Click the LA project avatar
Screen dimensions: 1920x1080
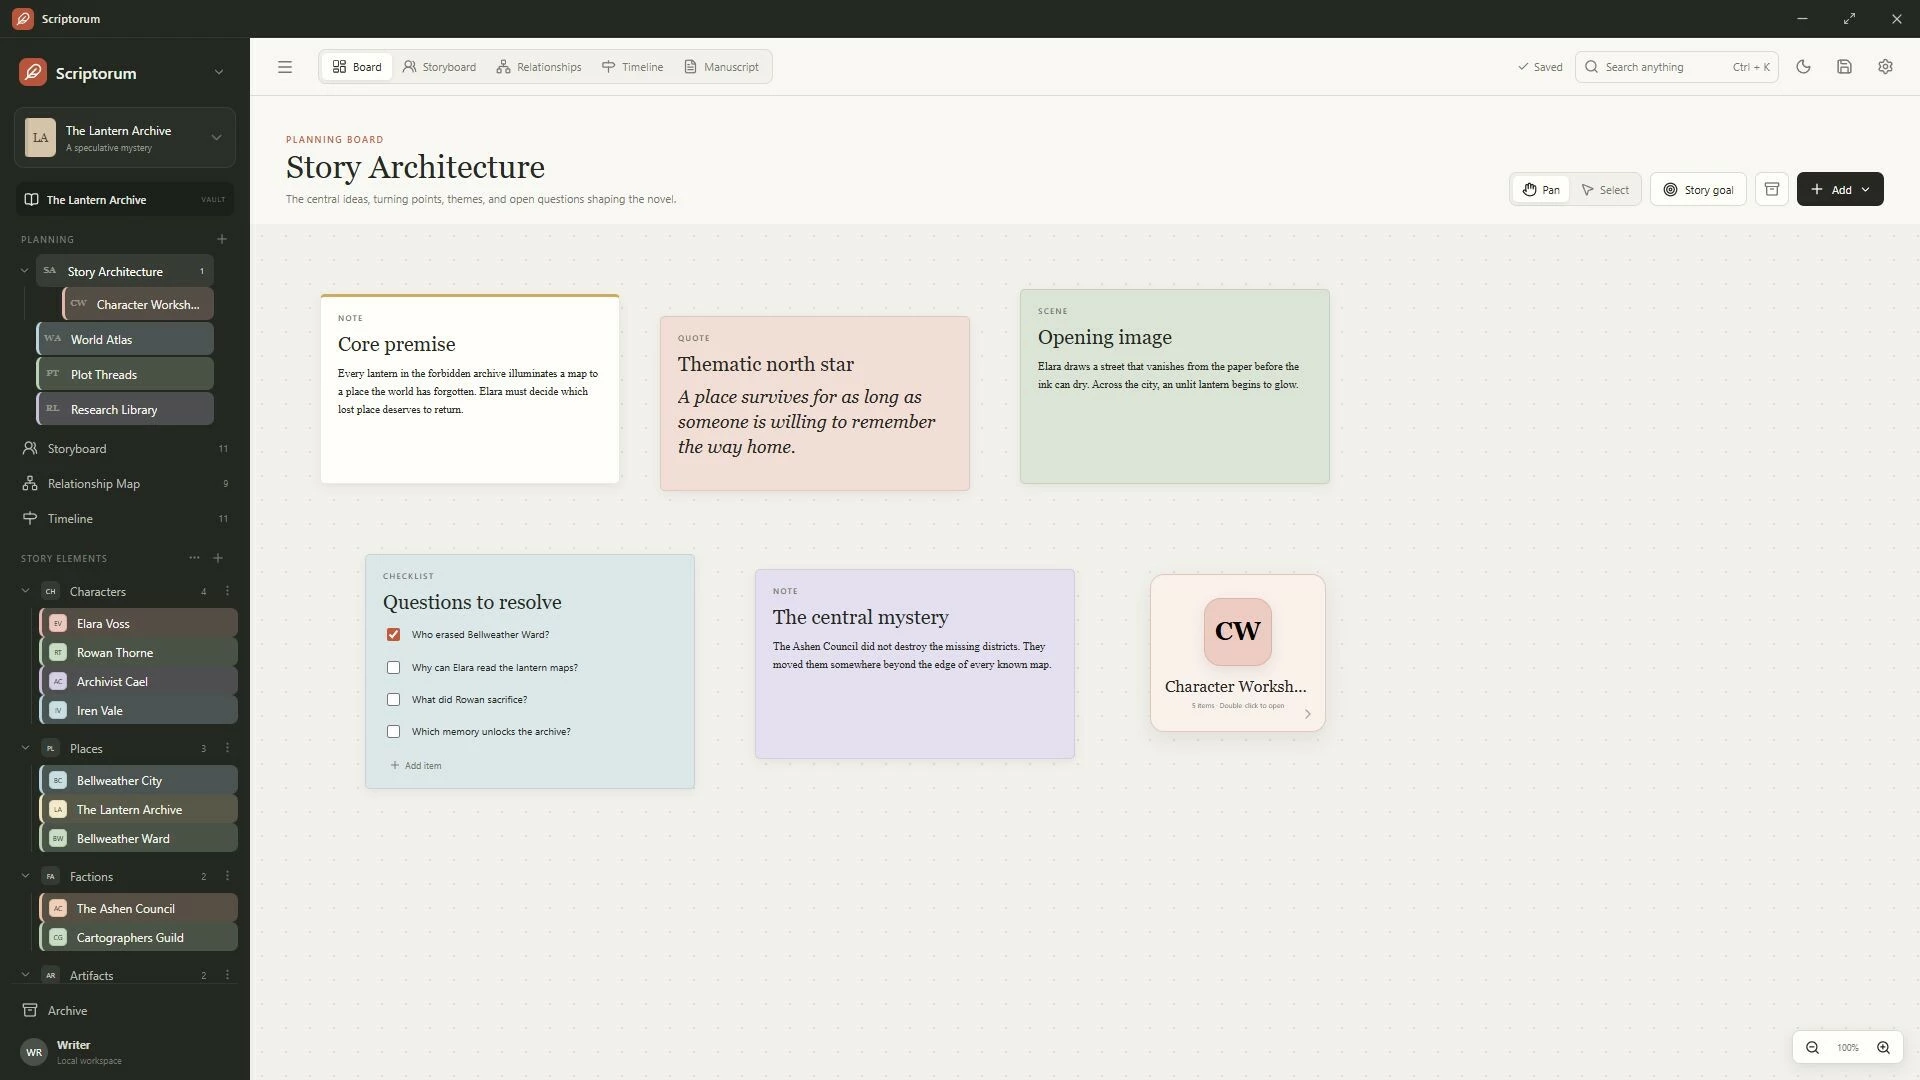[x=40, y=137]
